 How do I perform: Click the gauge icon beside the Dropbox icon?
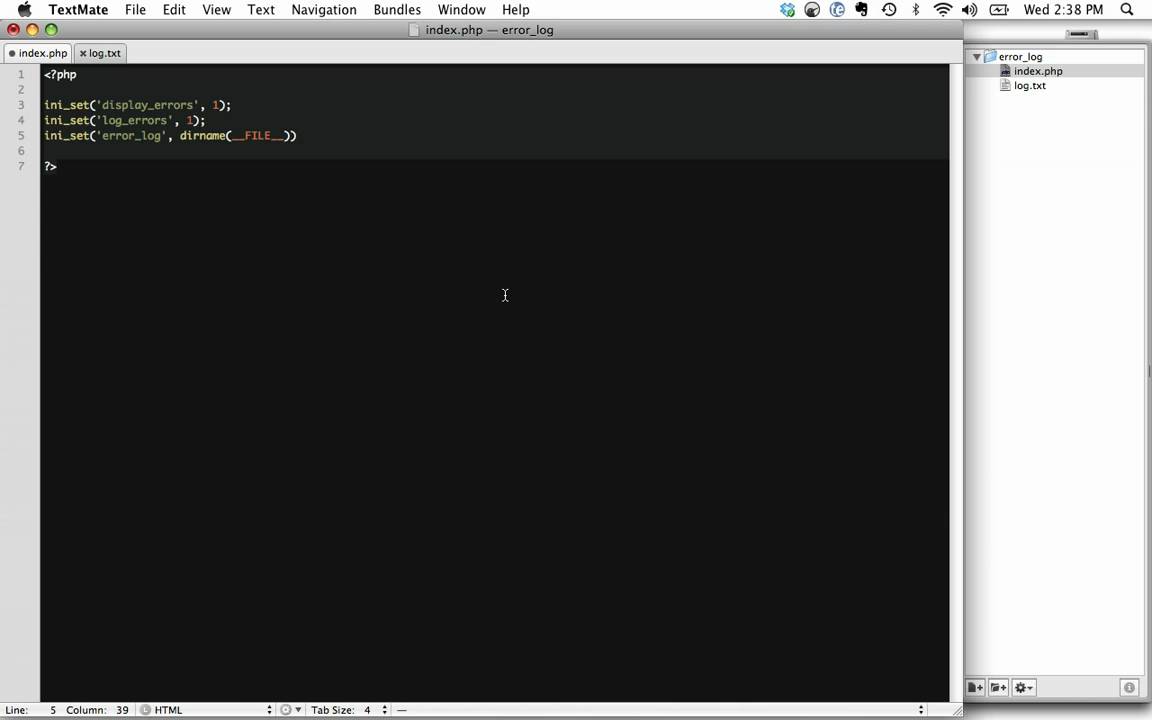[x=812, y=10]
